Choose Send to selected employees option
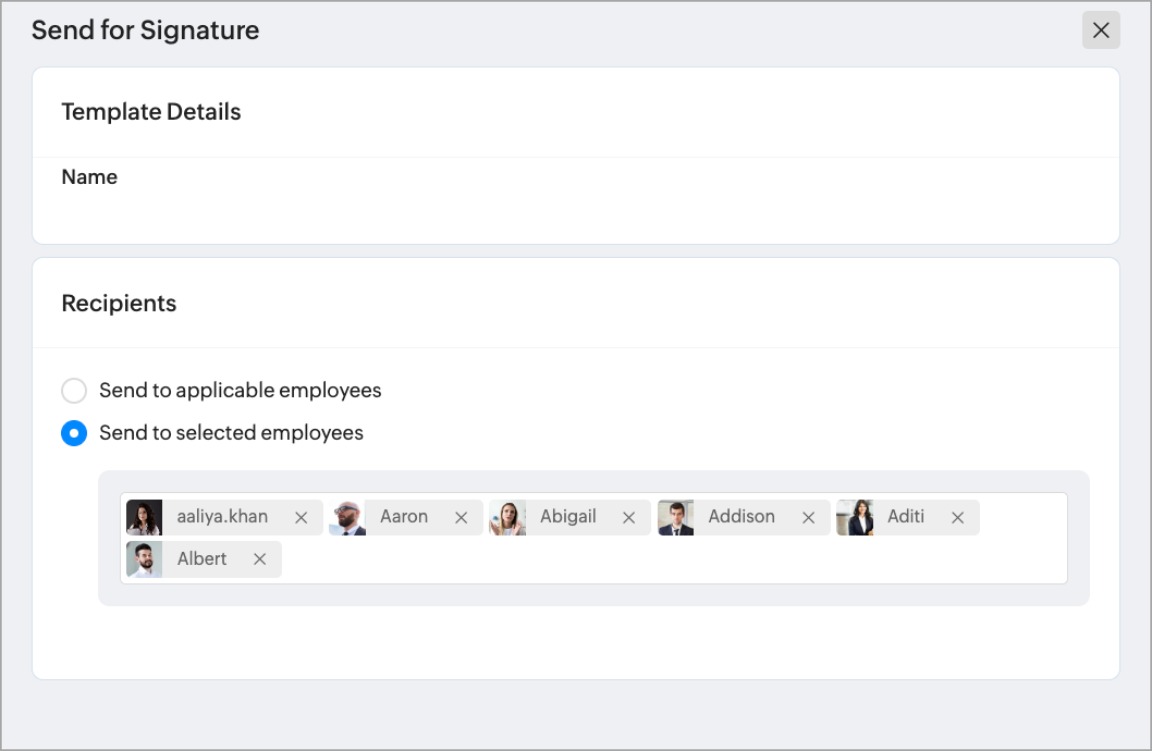This screenshot has width=1152, height=751. [74, 434]
